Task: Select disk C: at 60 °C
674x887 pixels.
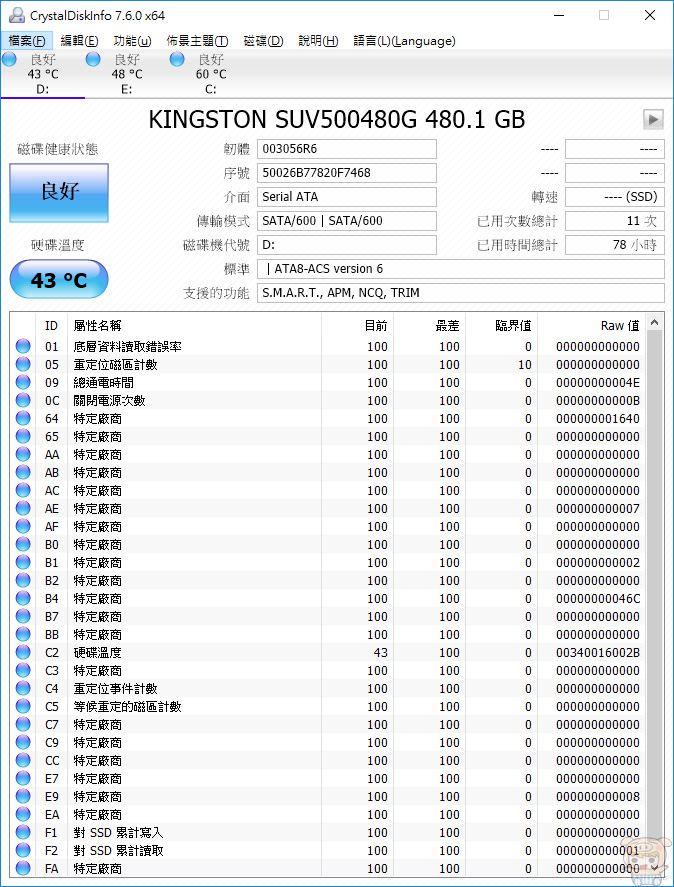Action: tap(211, 74)
